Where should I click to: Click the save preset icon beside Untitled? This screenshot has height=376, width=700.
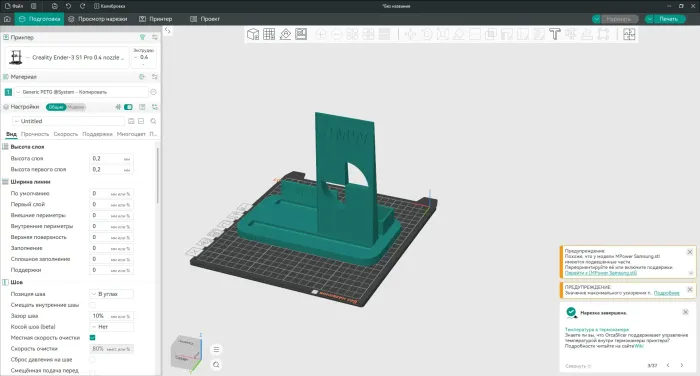[x=131, y=121]
